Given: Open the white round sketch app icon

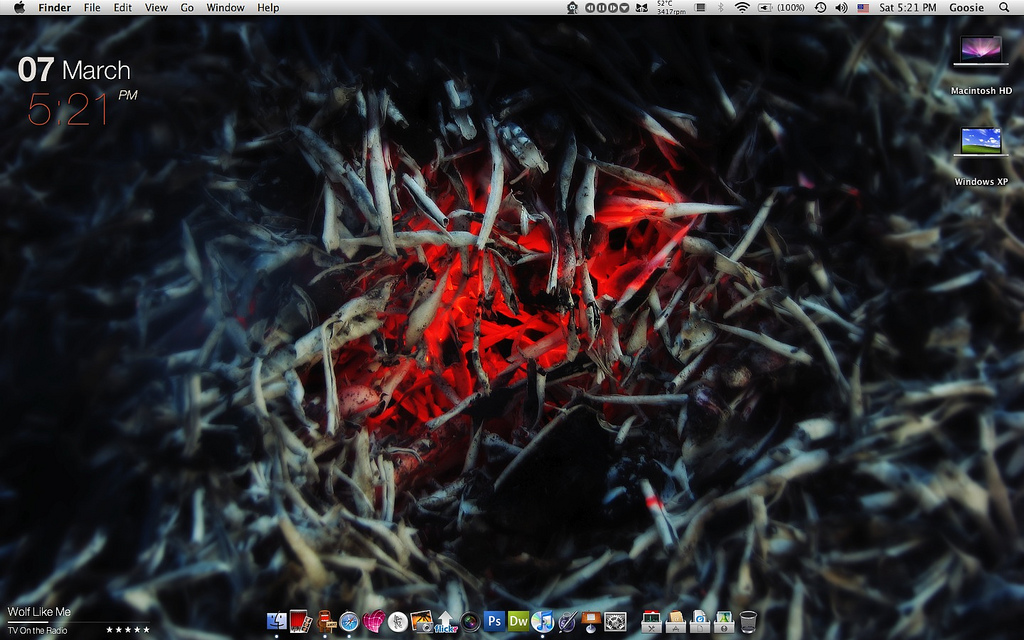Looking at the screenshot, I should 398,621.
